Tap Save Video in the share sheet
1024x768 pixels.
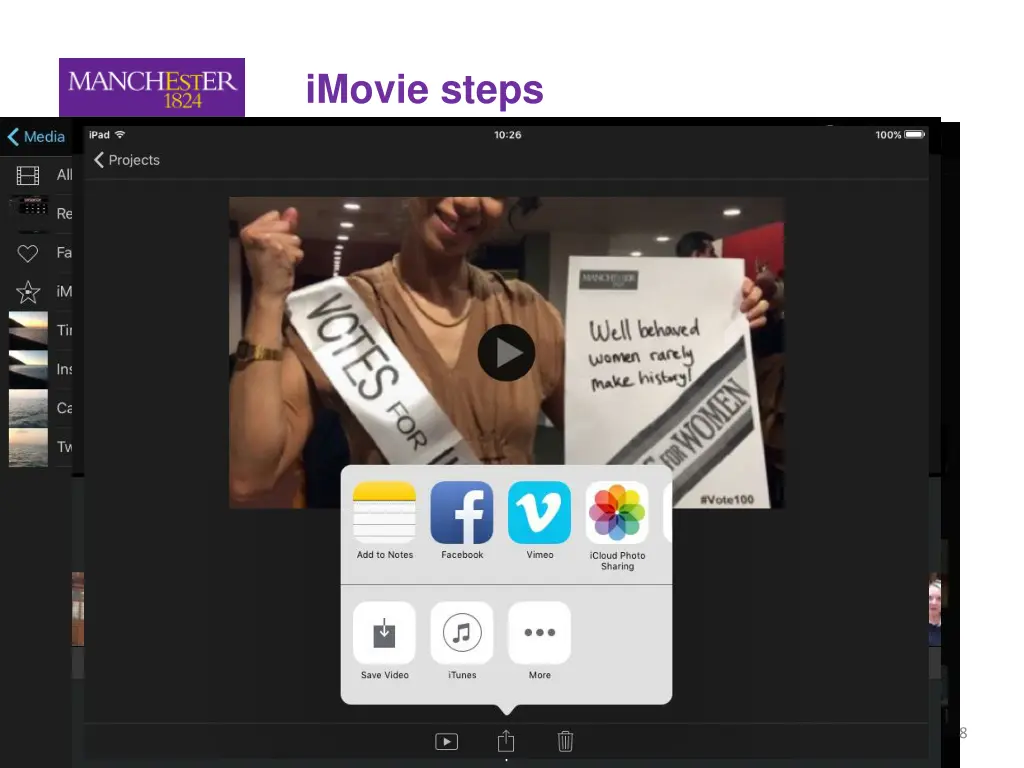tap(384, 633)
